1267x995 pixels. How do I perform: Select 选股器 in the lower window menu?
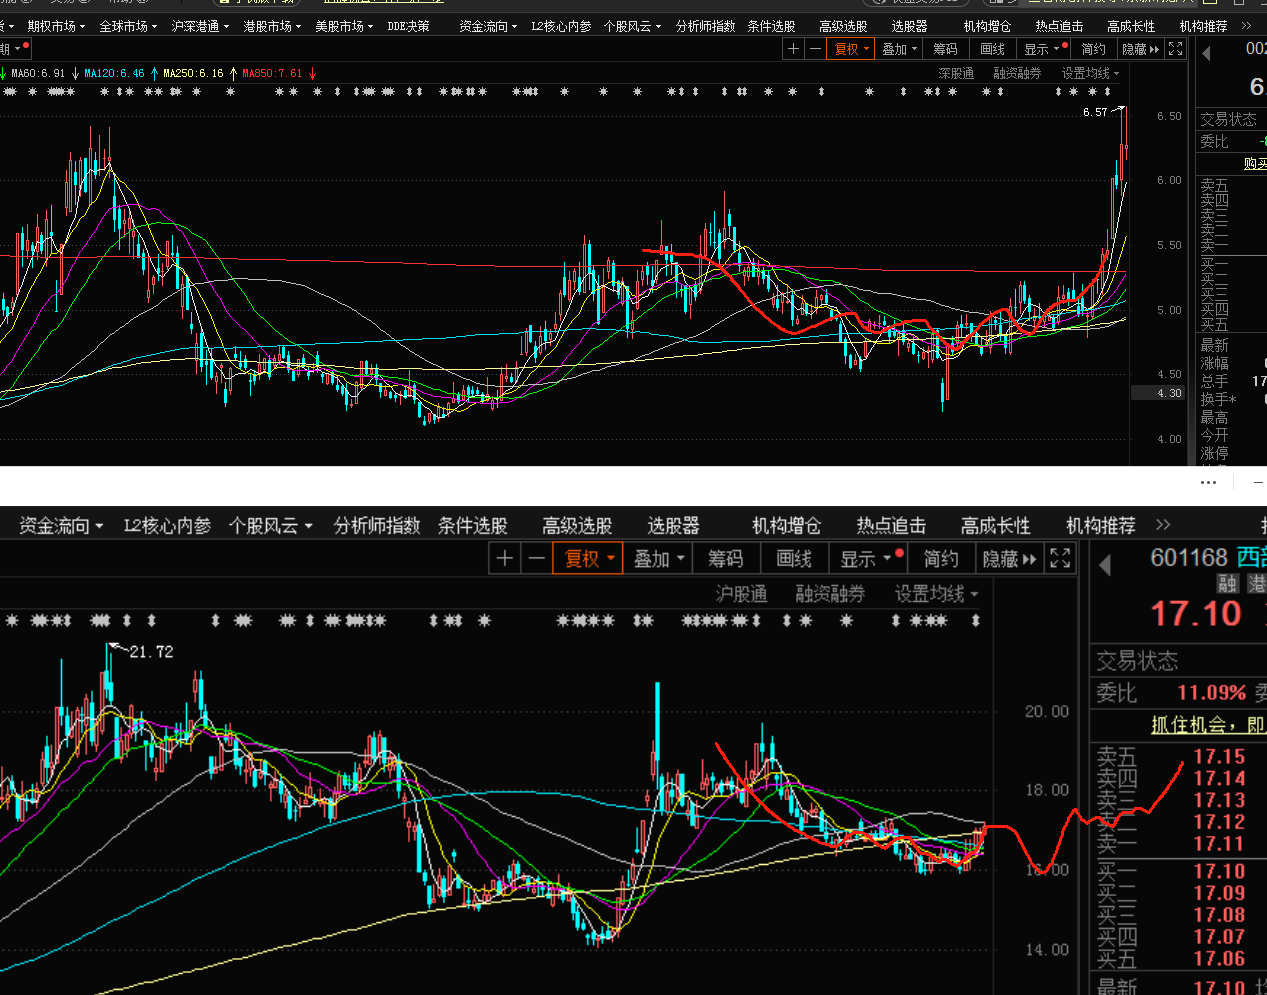click(673, 526)
